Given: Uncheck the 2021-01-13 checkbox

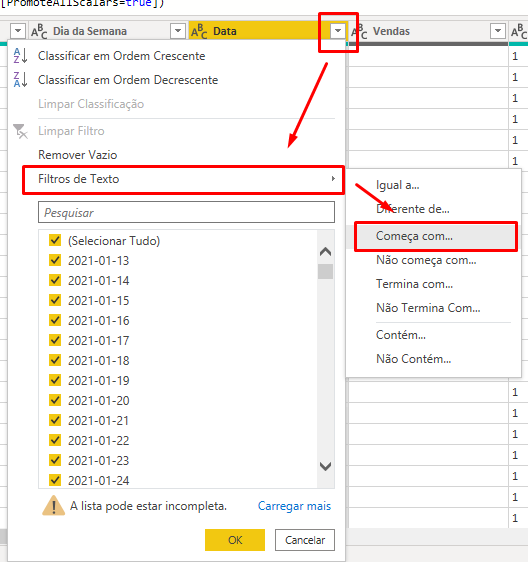Looking at the screenshot, I should point(55,260).
